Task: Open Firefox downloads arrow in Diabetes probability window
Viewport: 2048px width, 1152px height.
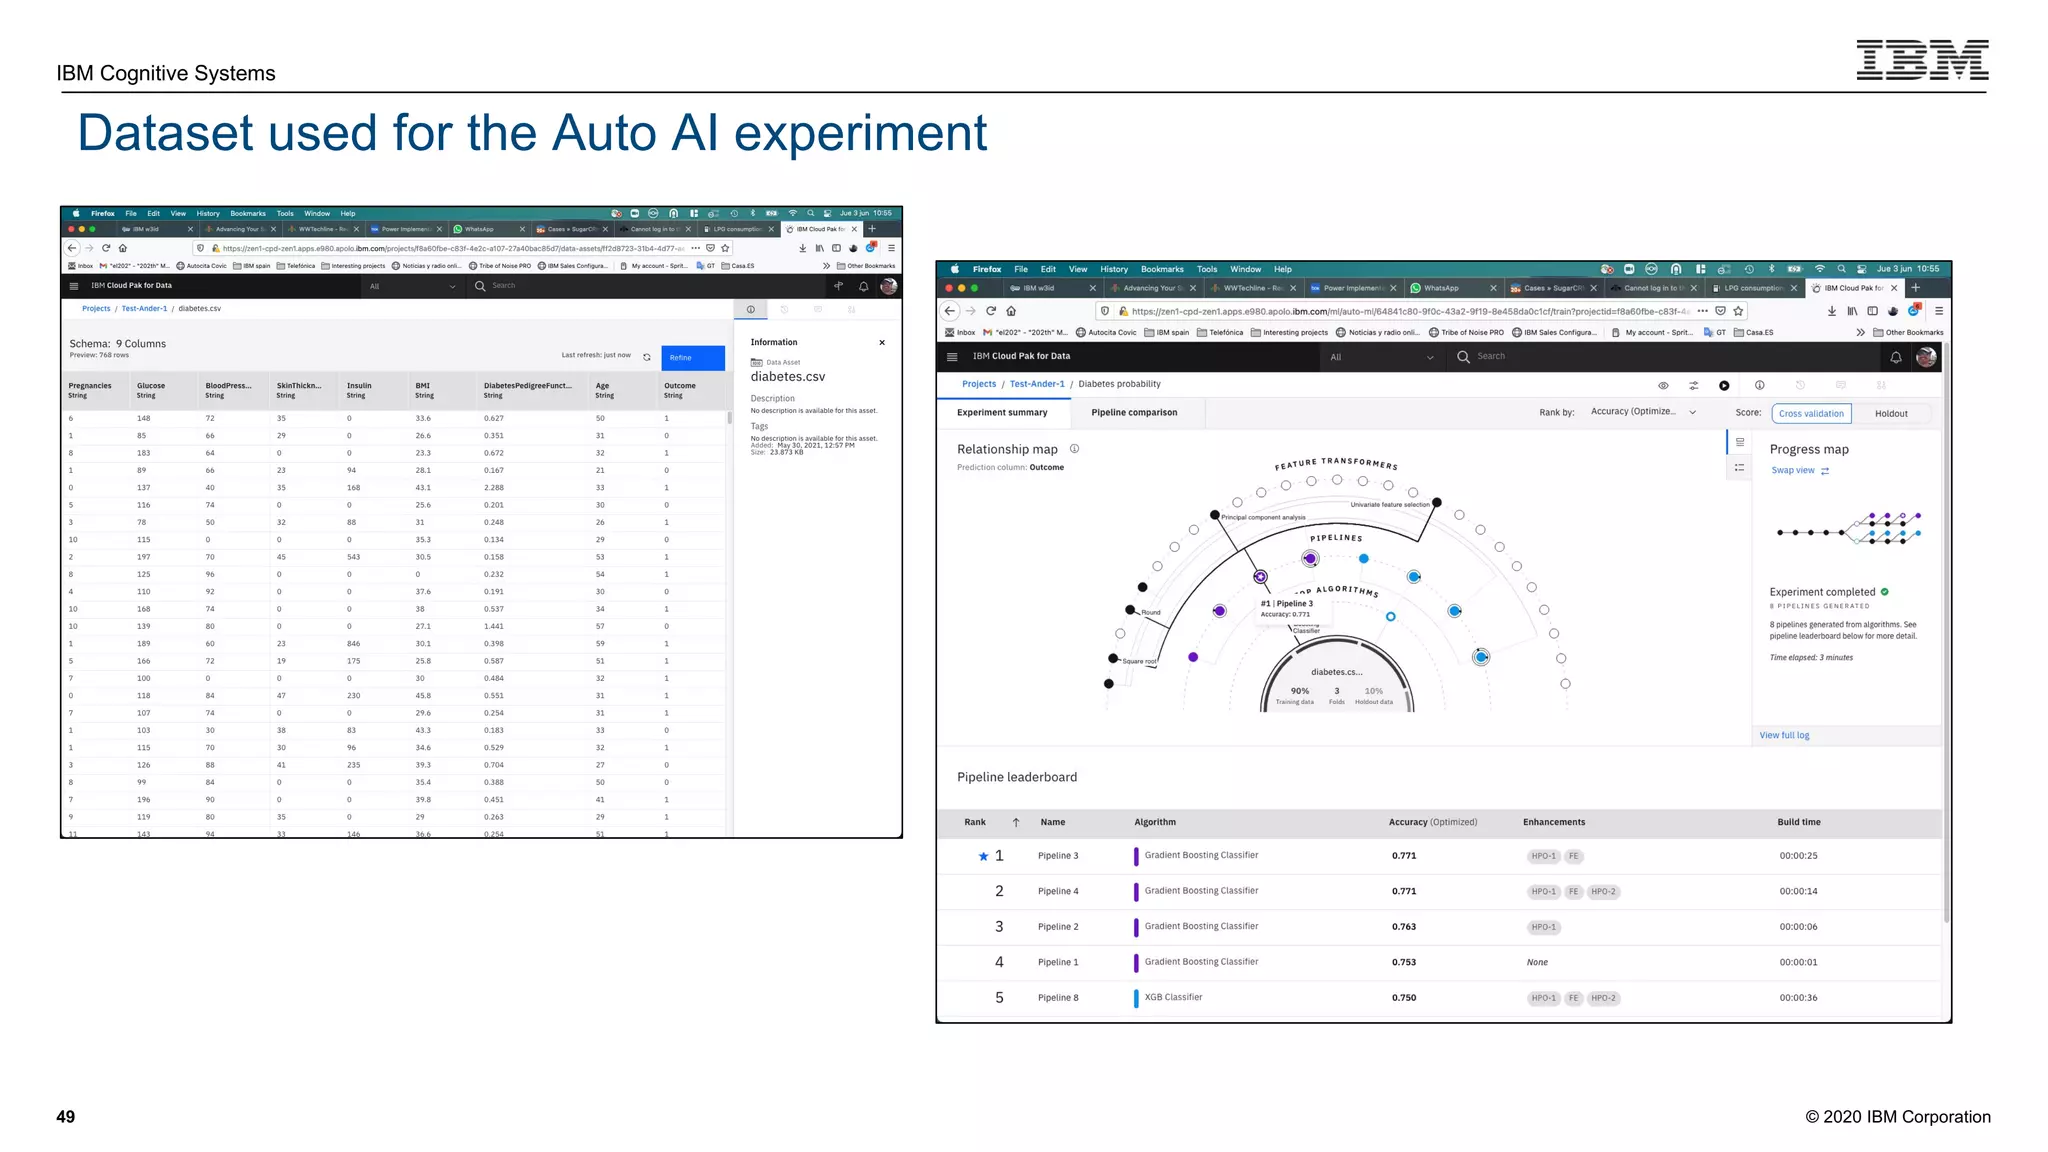Action: [1832, 311]
